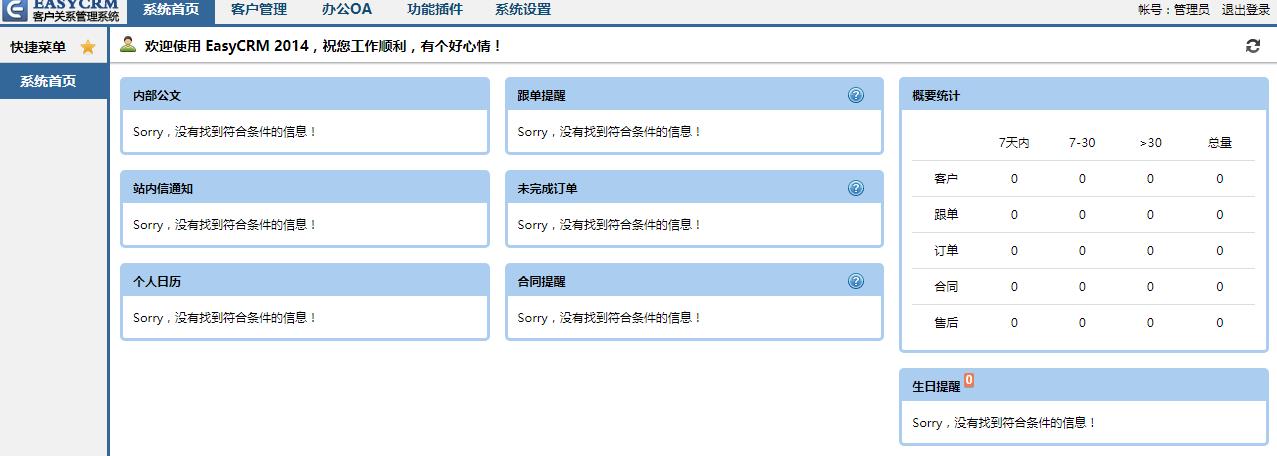Click the >30 column header
This screenshot has height=456, width=1277.
click(x=1150, y=143)
